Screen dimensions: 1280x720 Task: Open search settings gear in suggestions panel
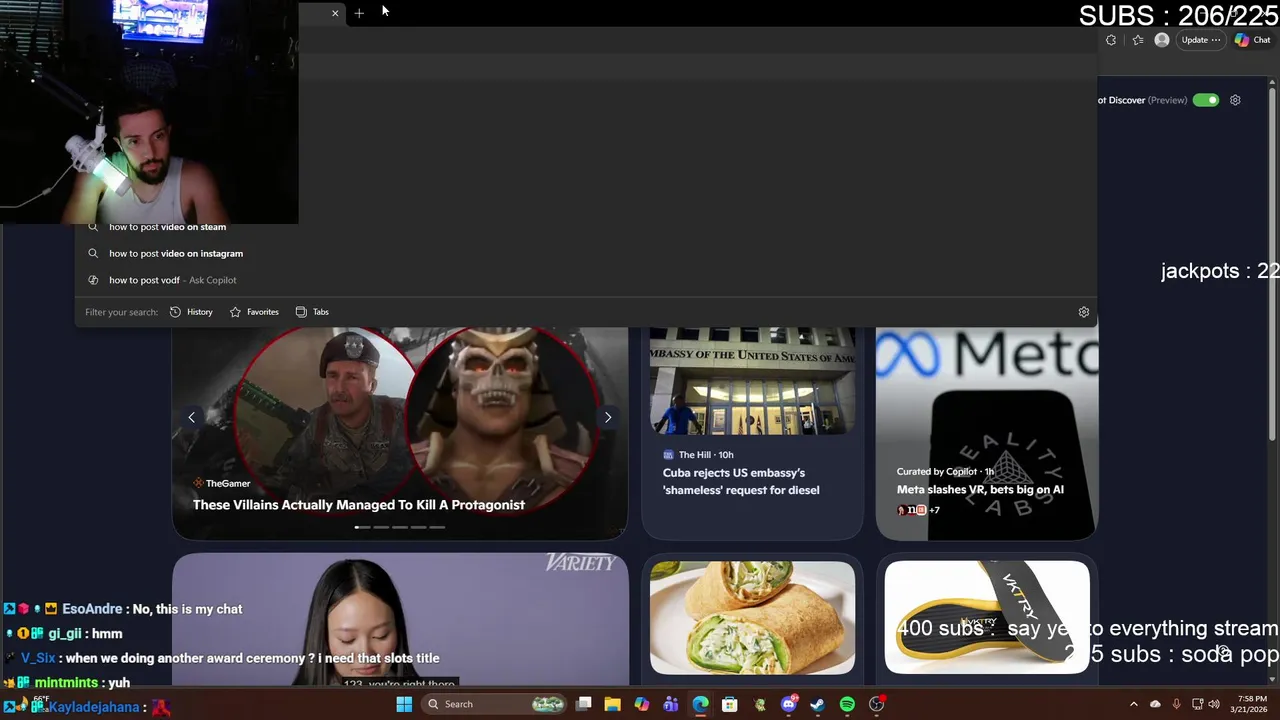(1084, 312)
